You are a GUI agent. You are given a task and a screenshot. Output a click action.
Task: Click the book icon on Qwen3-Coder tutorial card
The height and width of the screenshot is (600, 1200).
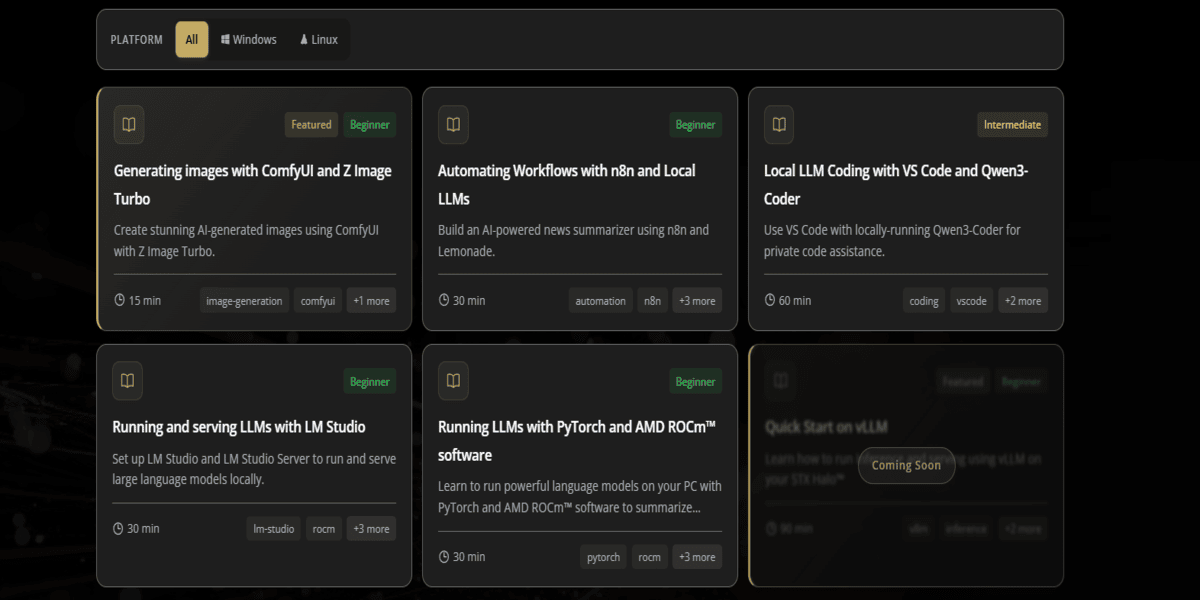(x=779, y=124)
